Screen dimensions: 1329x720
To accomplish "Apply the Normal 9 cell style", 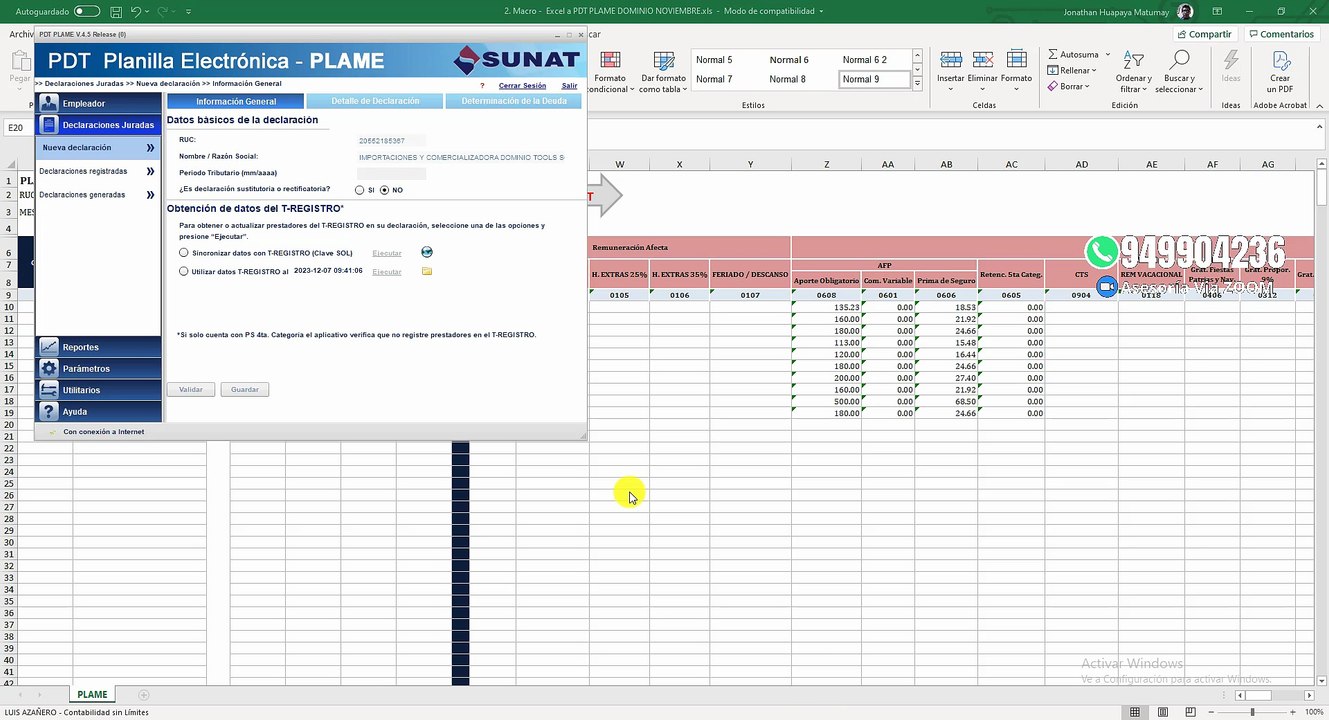I will 874,79.
